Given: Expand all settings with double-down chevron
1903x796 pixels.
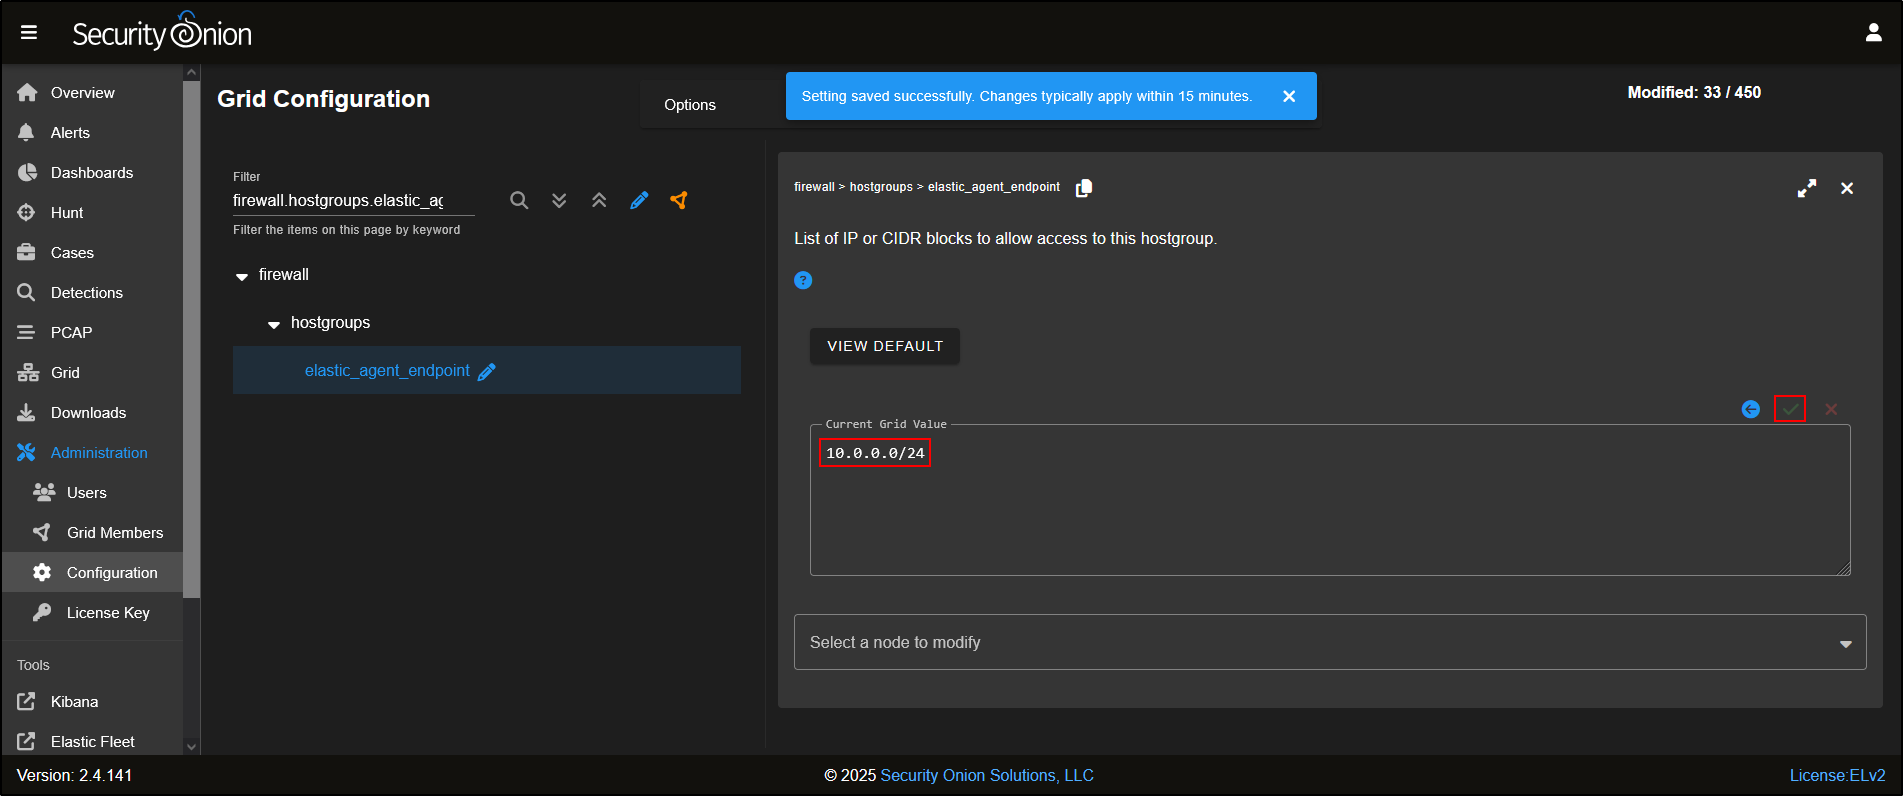Looking at the screenshot, I should (x=559, y=200).
